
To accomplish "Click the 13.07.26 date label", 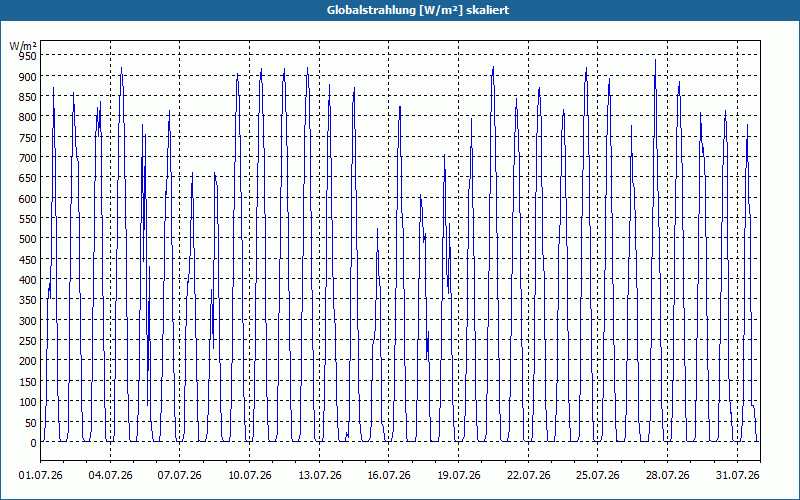I will (x=319, y=475).
